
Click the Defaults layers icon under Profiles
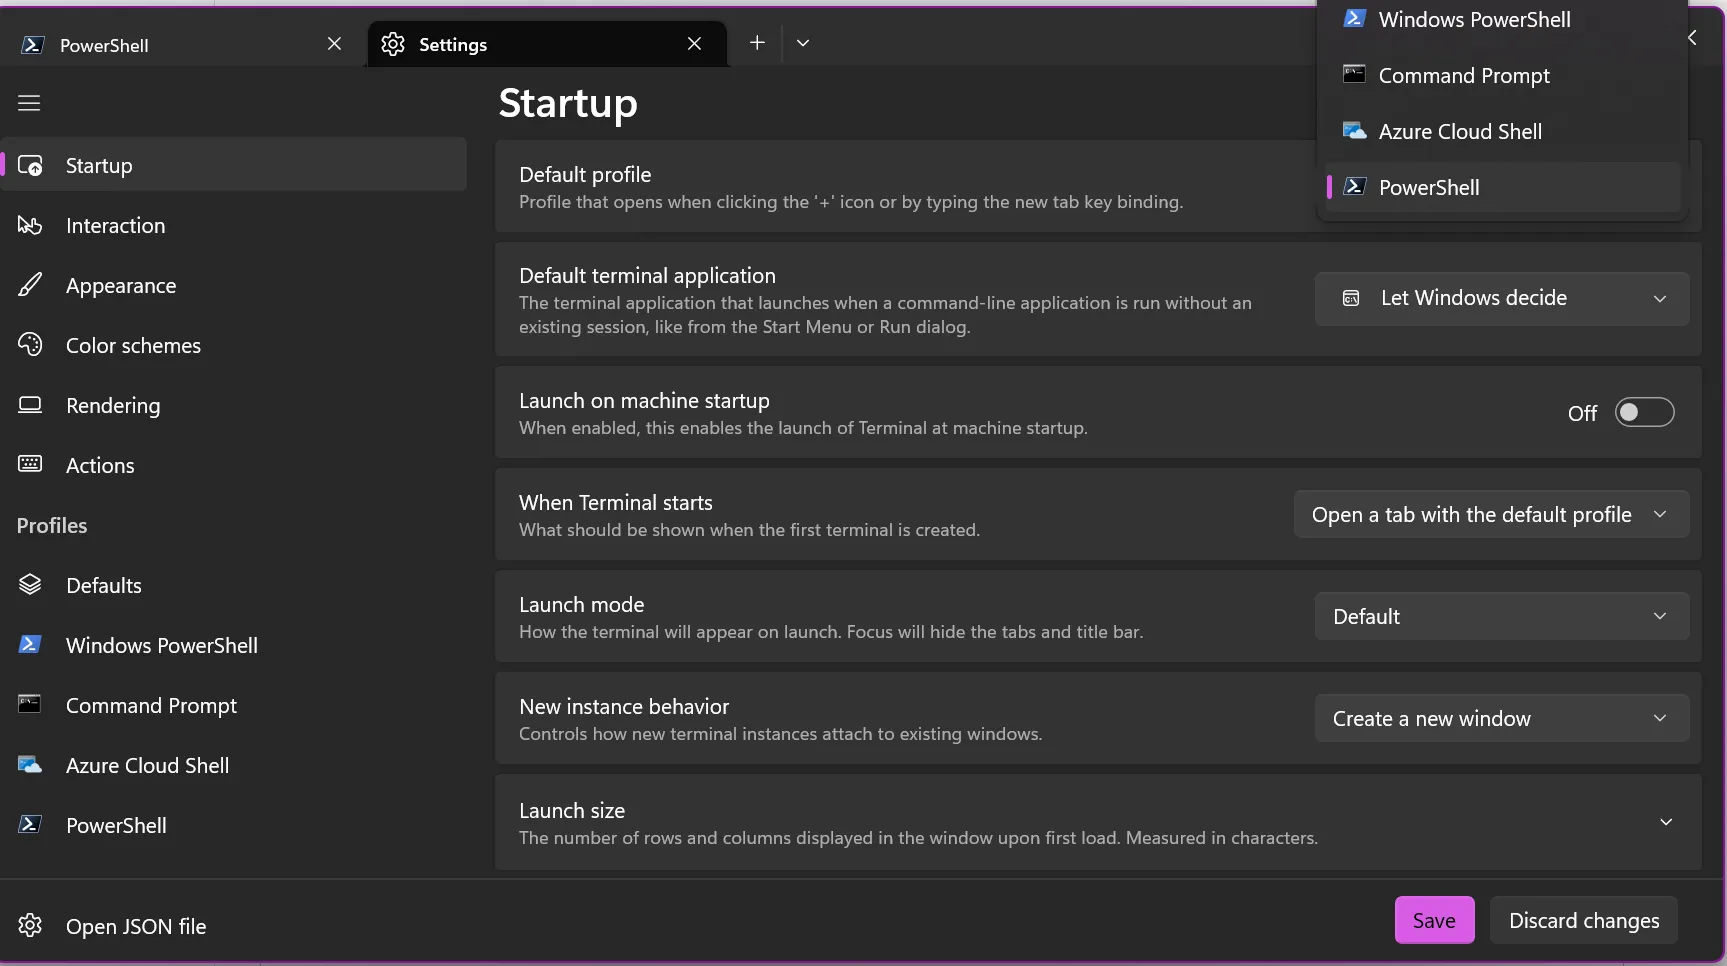coord(30,585)
